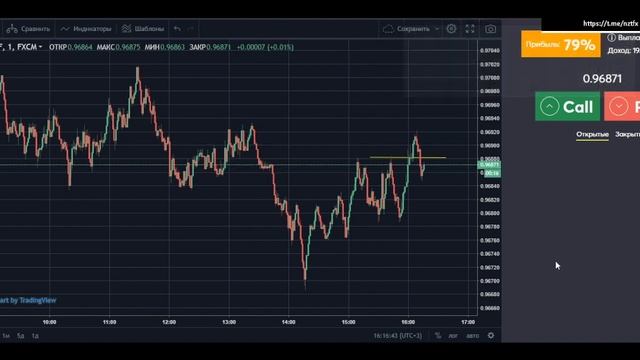The image size is (640, 360).
Task: Switch to the Закрытые trades tab
Action: (627, 134)
